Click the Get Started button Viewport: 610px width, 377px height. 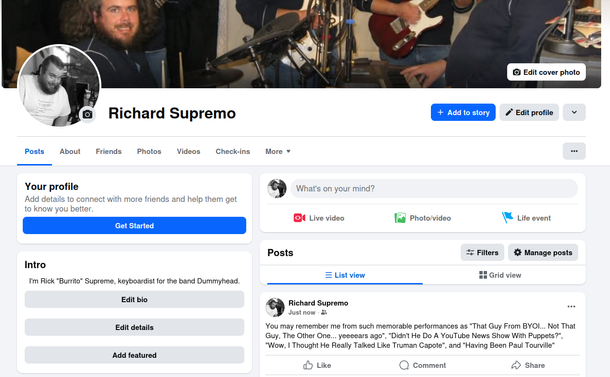[134, 226]
